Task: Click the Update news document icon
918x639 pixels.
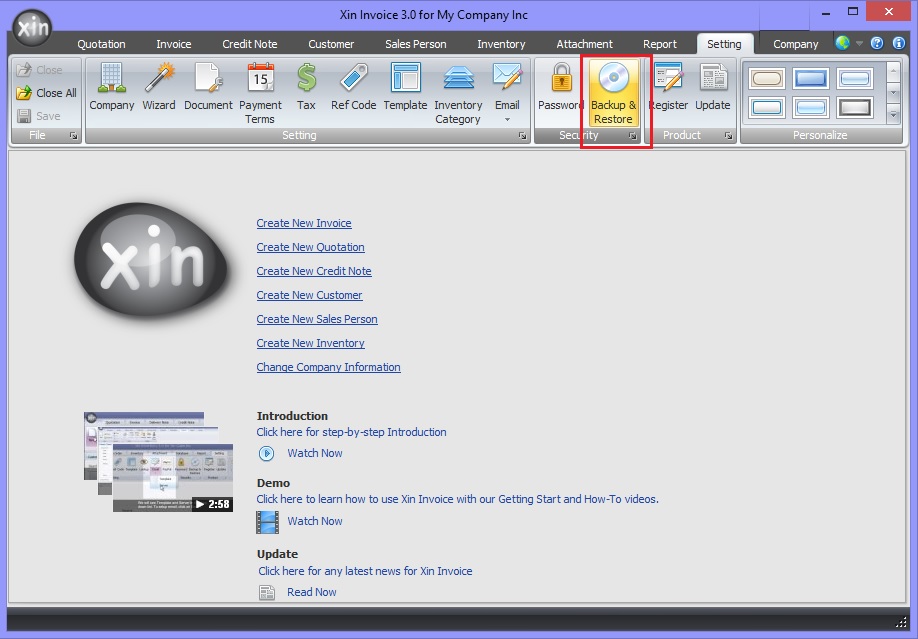Action: 267,593
